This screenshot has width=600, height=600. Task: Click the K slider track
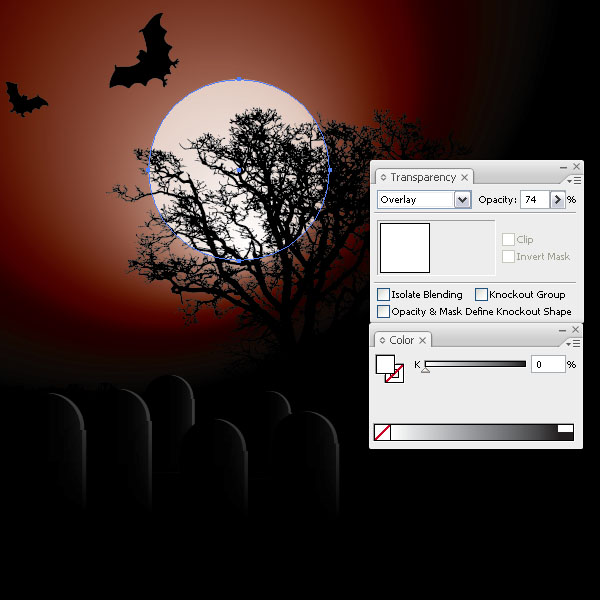point(475,364)
